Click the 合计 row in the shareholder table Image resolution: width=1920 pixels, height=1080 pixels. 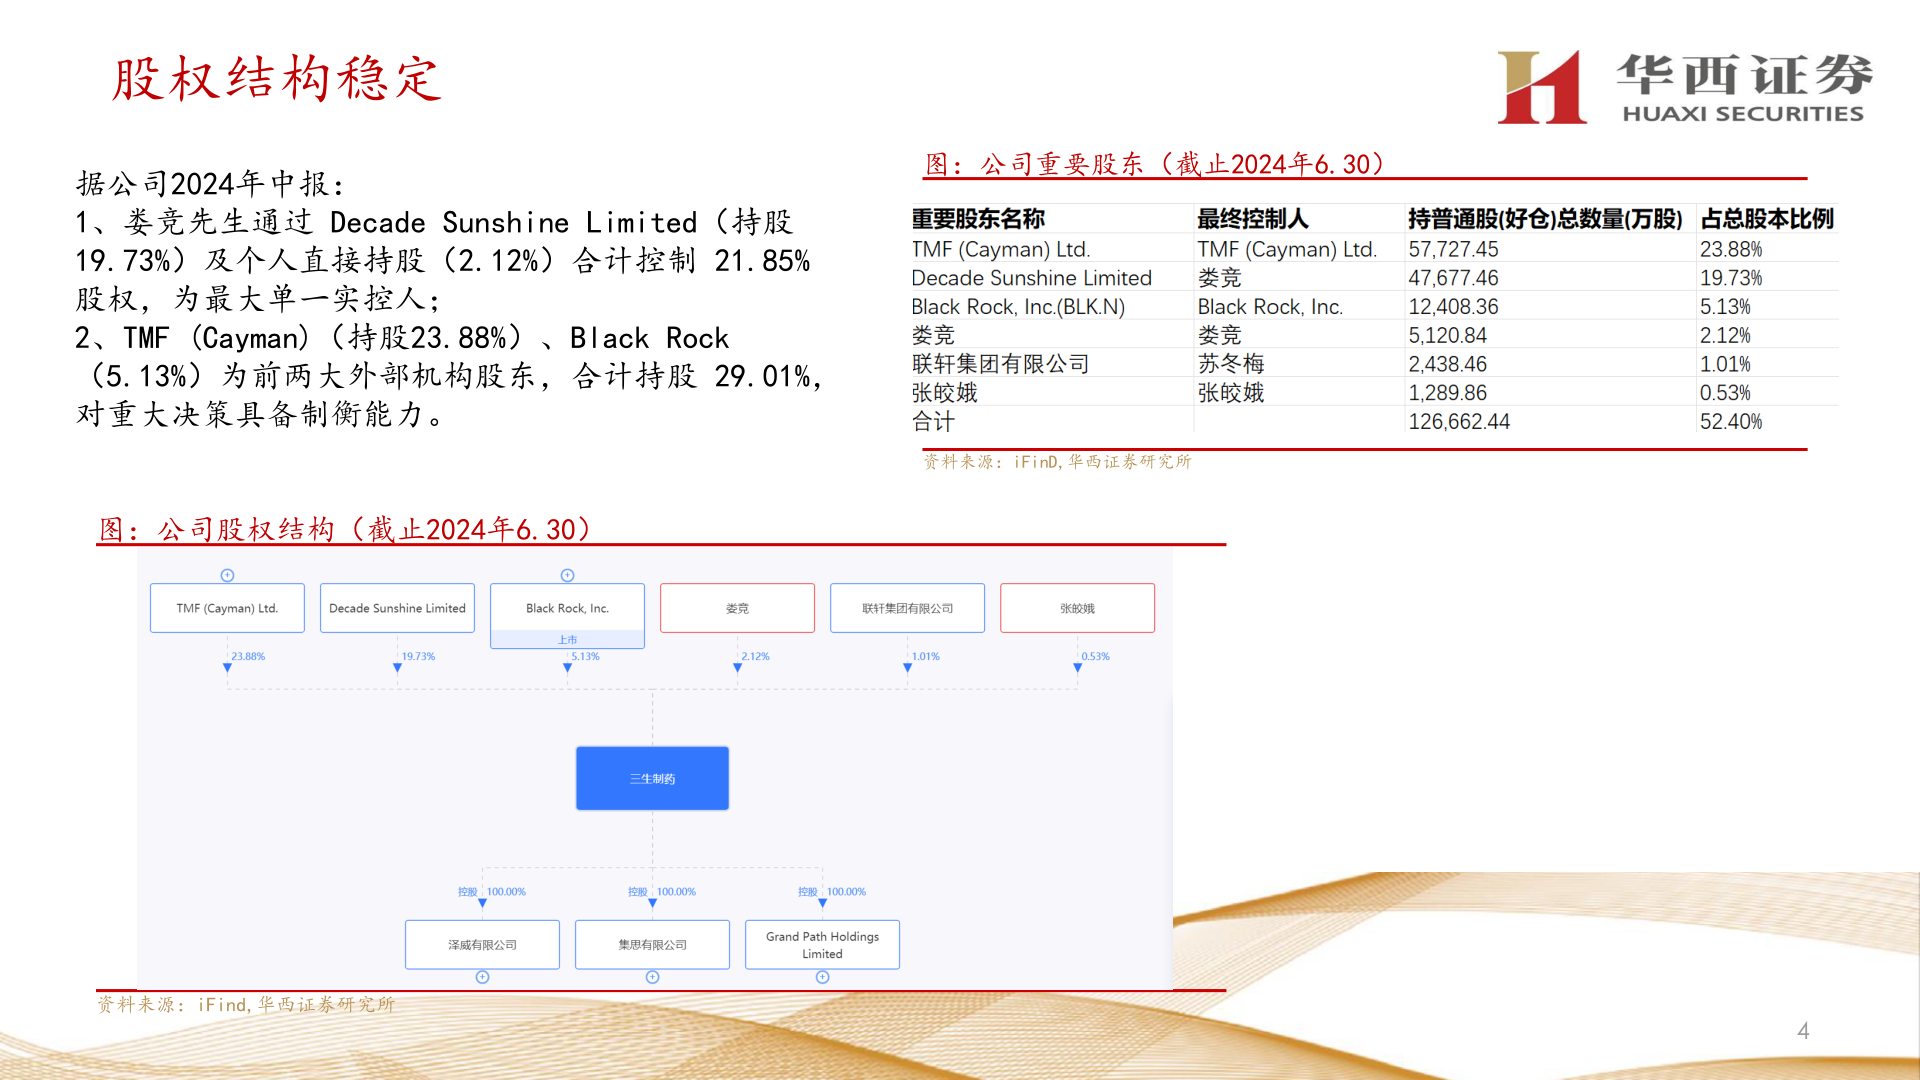point(930,421)
